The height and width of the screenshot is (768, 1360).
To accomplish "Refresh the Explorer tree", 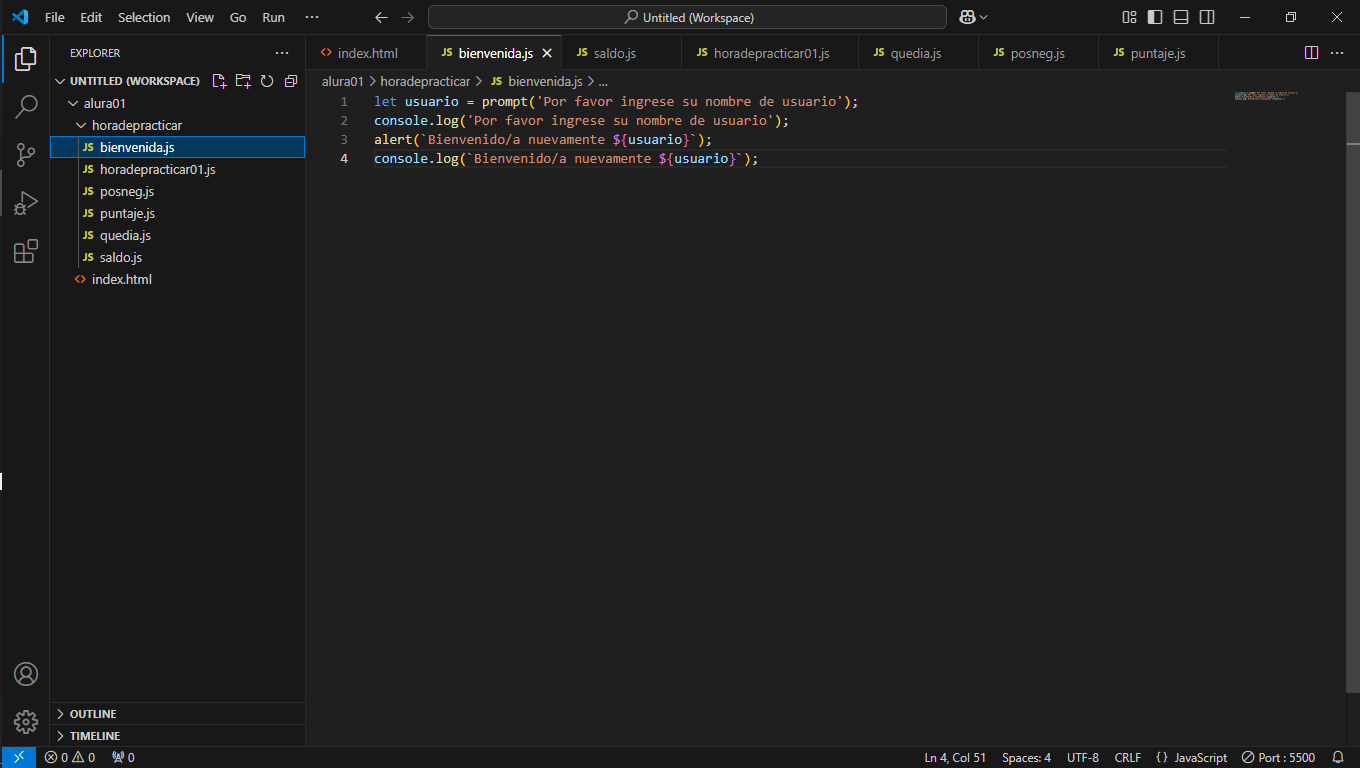I will [x=267, y=81].
